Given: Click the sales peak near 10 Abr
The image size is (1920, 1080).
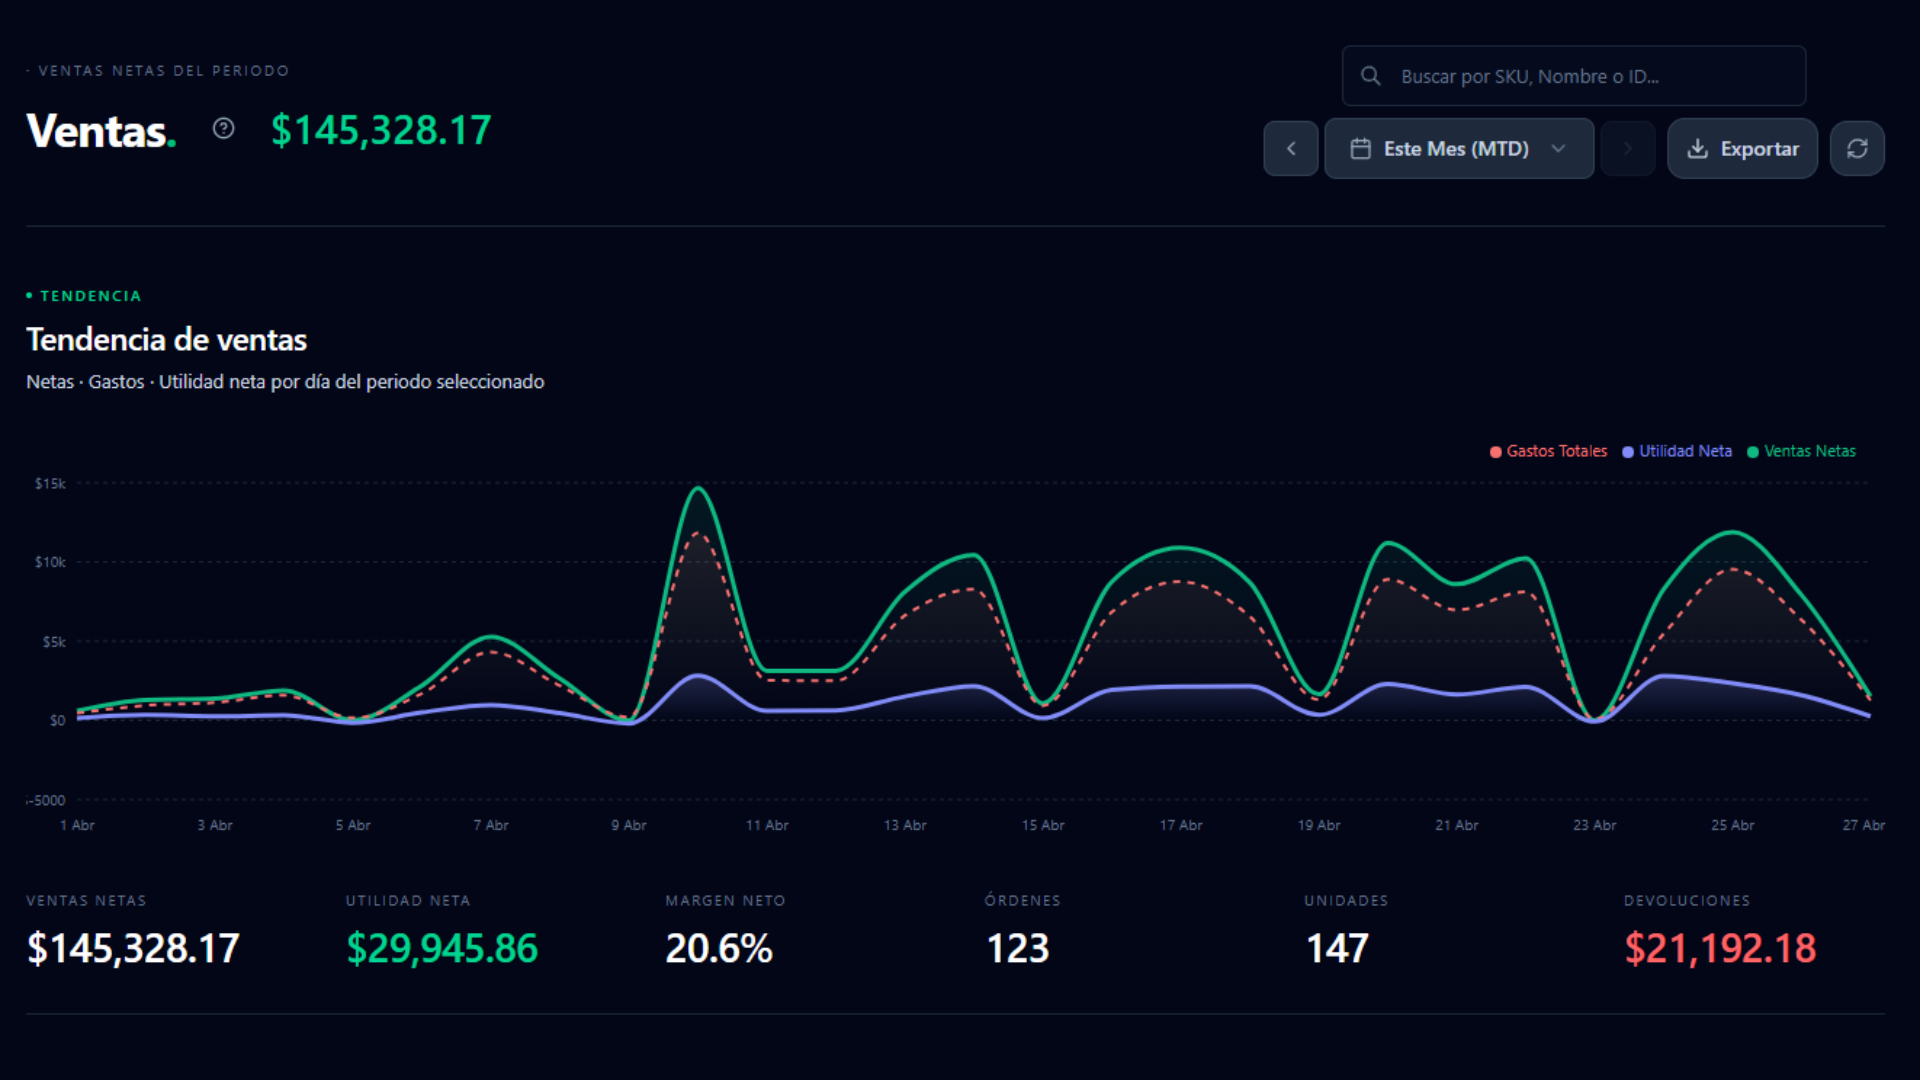Looking at the screenshot, I should pos(698,489).
